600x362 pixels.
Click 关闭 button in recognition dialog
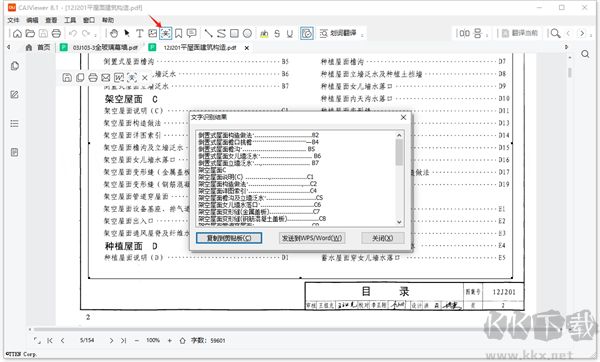(x=383, y=238)
